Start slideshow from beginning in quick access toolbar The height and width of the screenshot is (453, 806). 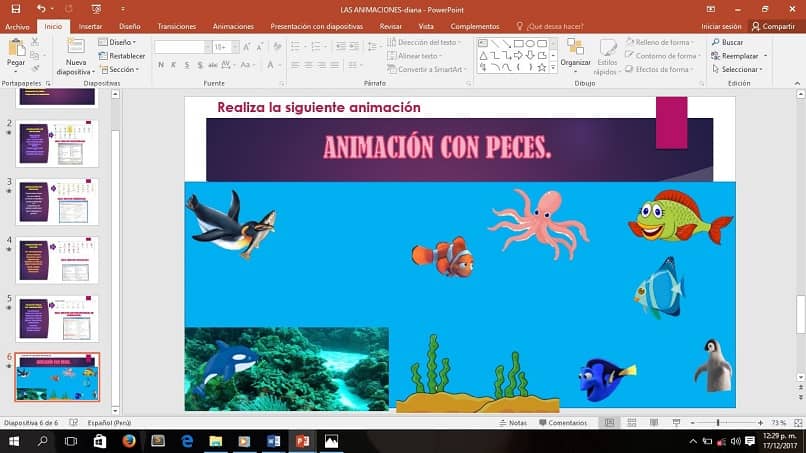(96, 9)
